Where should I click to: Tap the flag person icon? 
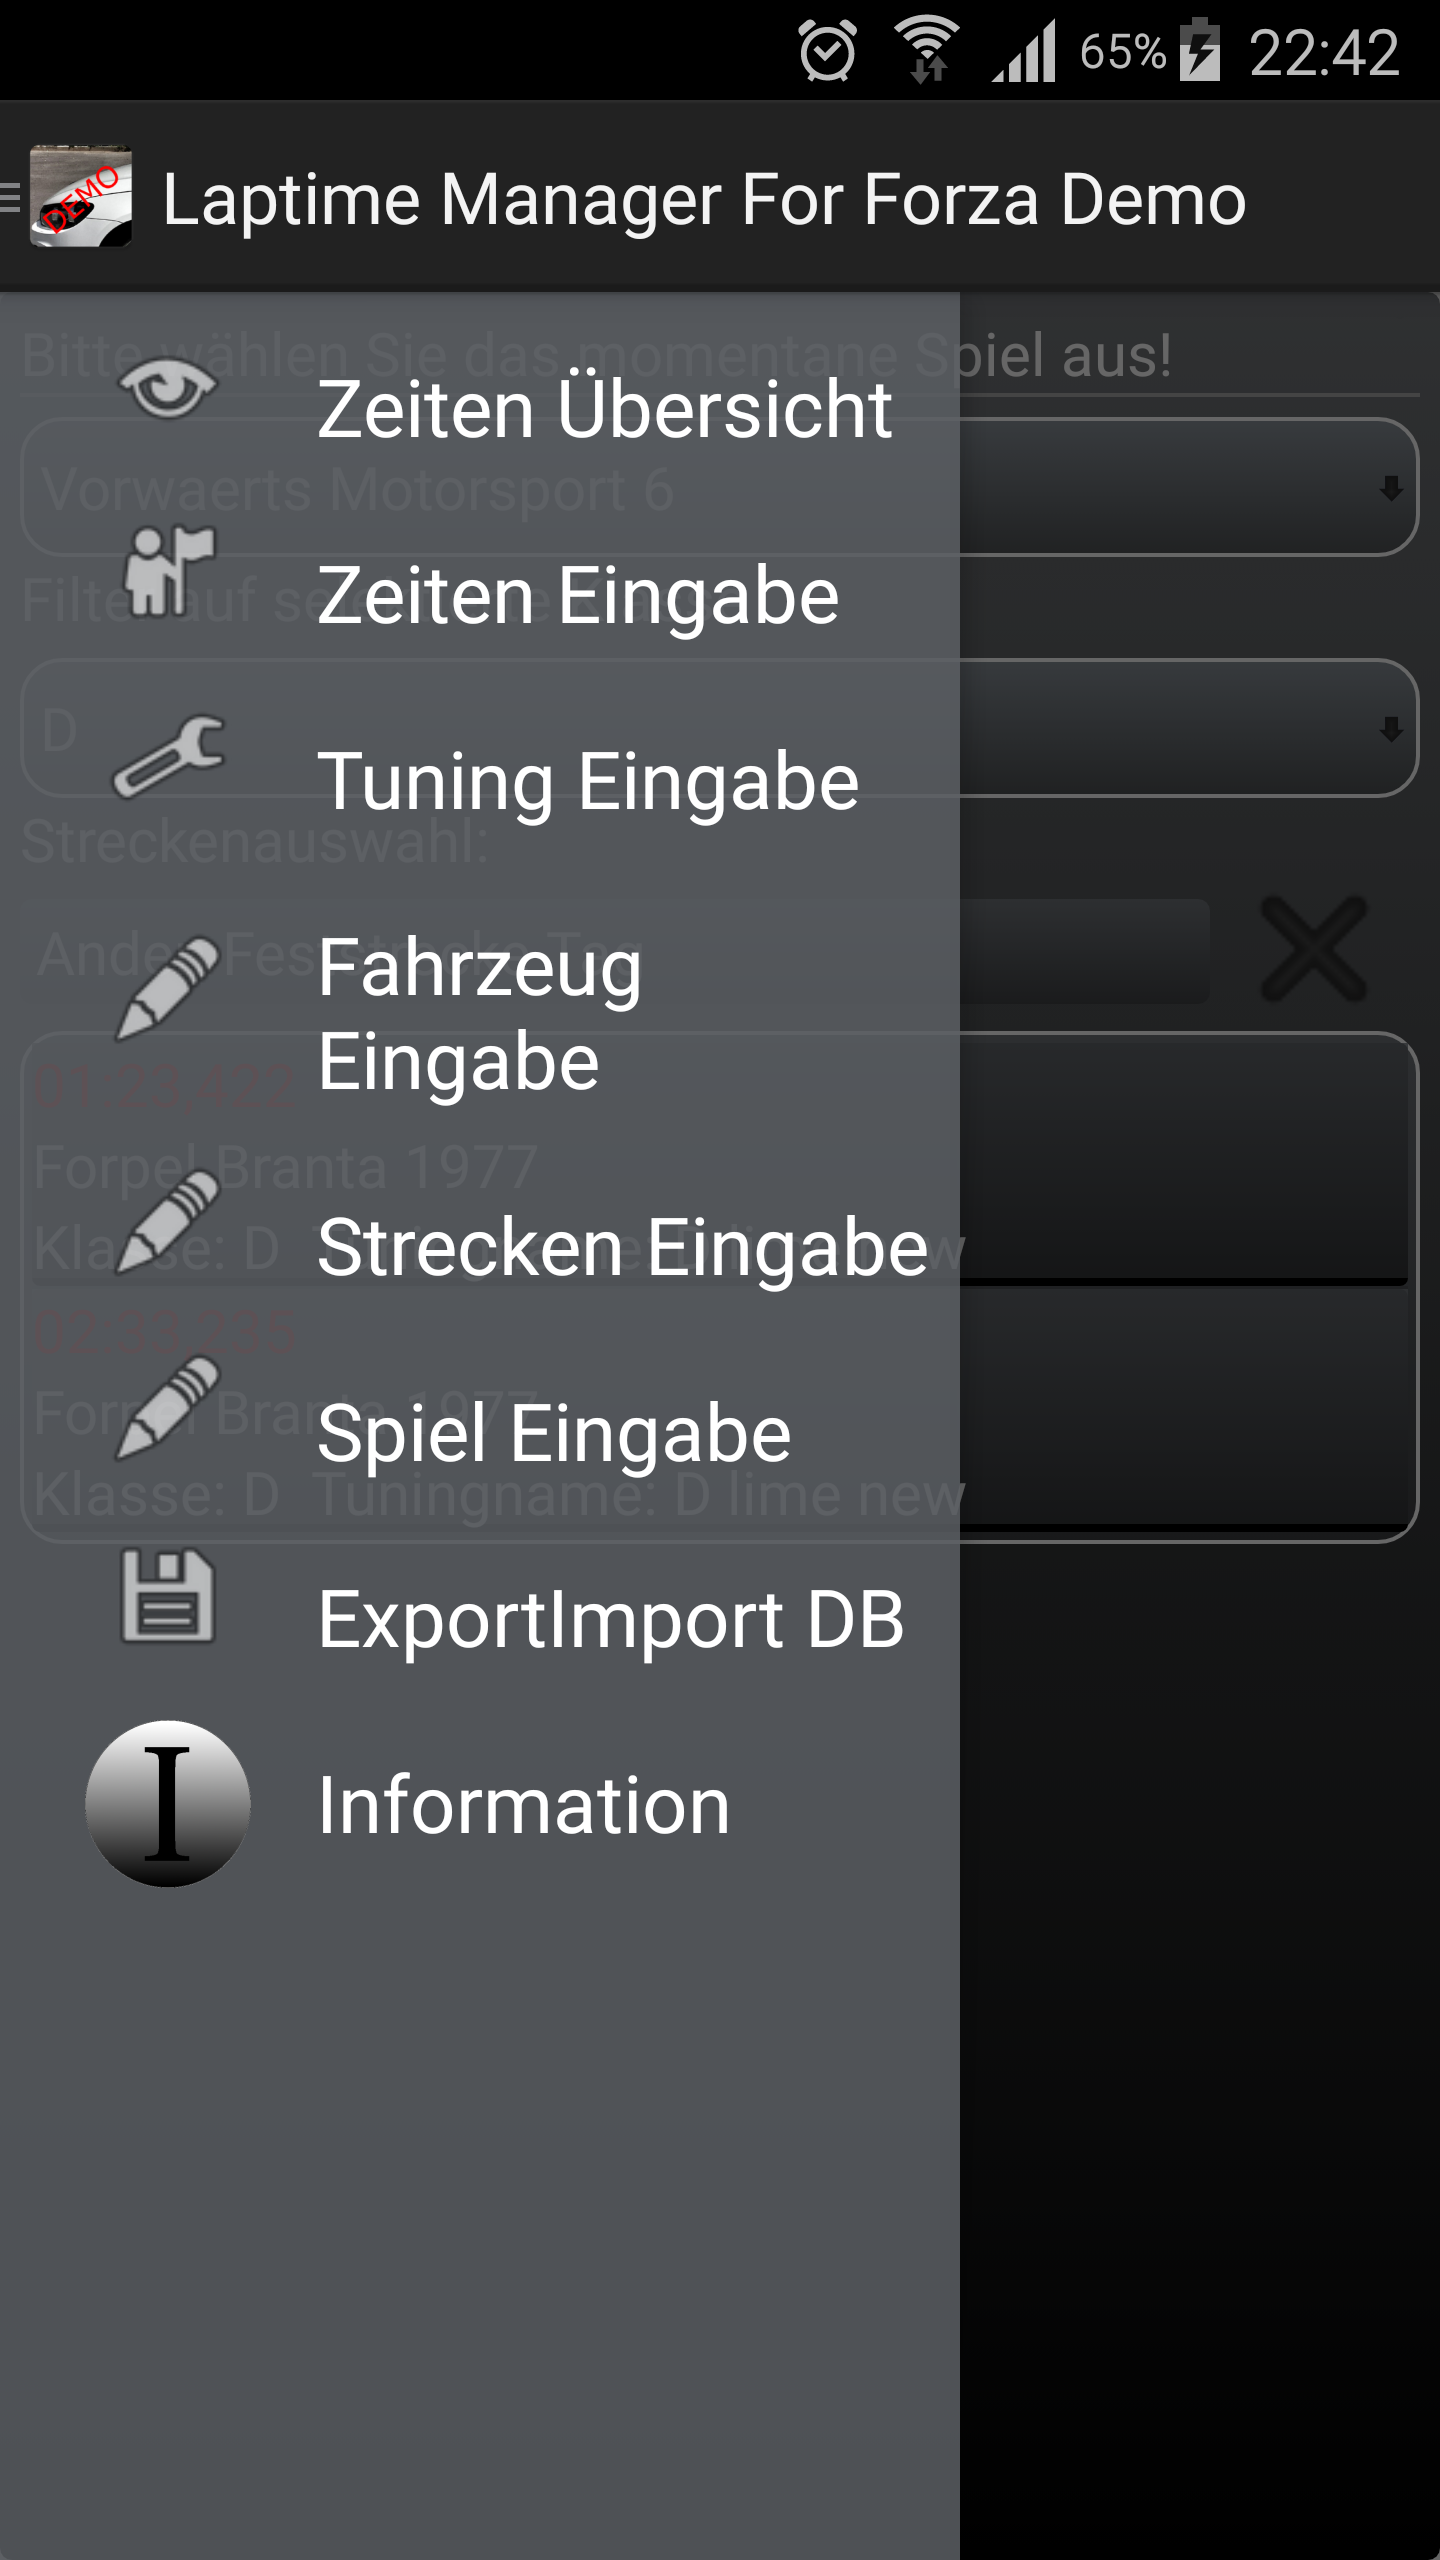click(x=168, y=570)
